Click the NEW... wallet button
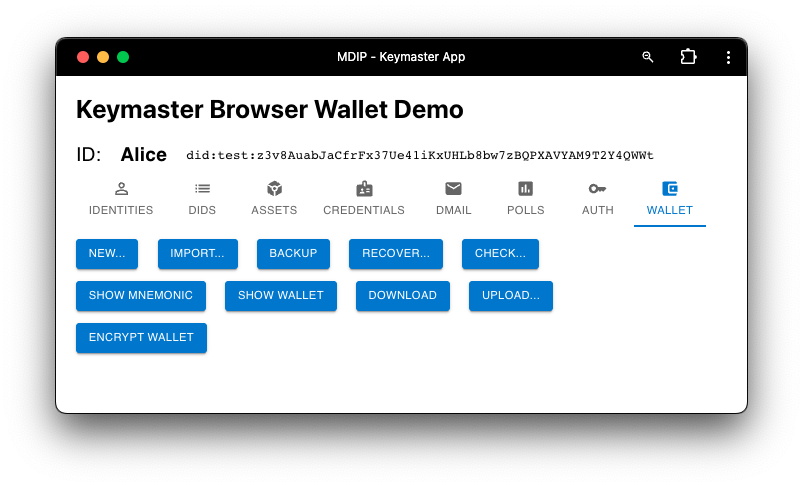 (x=107, y=254)
